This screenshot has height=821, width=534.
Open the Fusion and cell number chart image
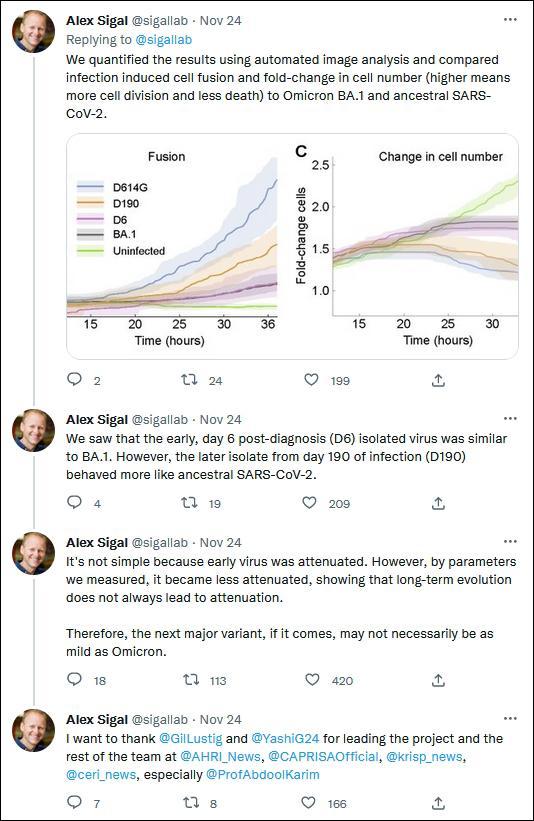coord(292,246)
